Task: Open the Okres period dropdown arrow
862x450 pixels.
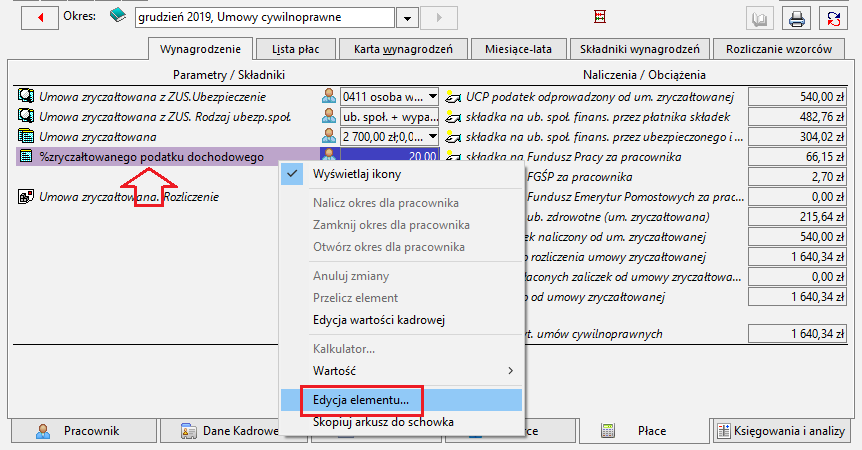Action: (x=407, y=18)
